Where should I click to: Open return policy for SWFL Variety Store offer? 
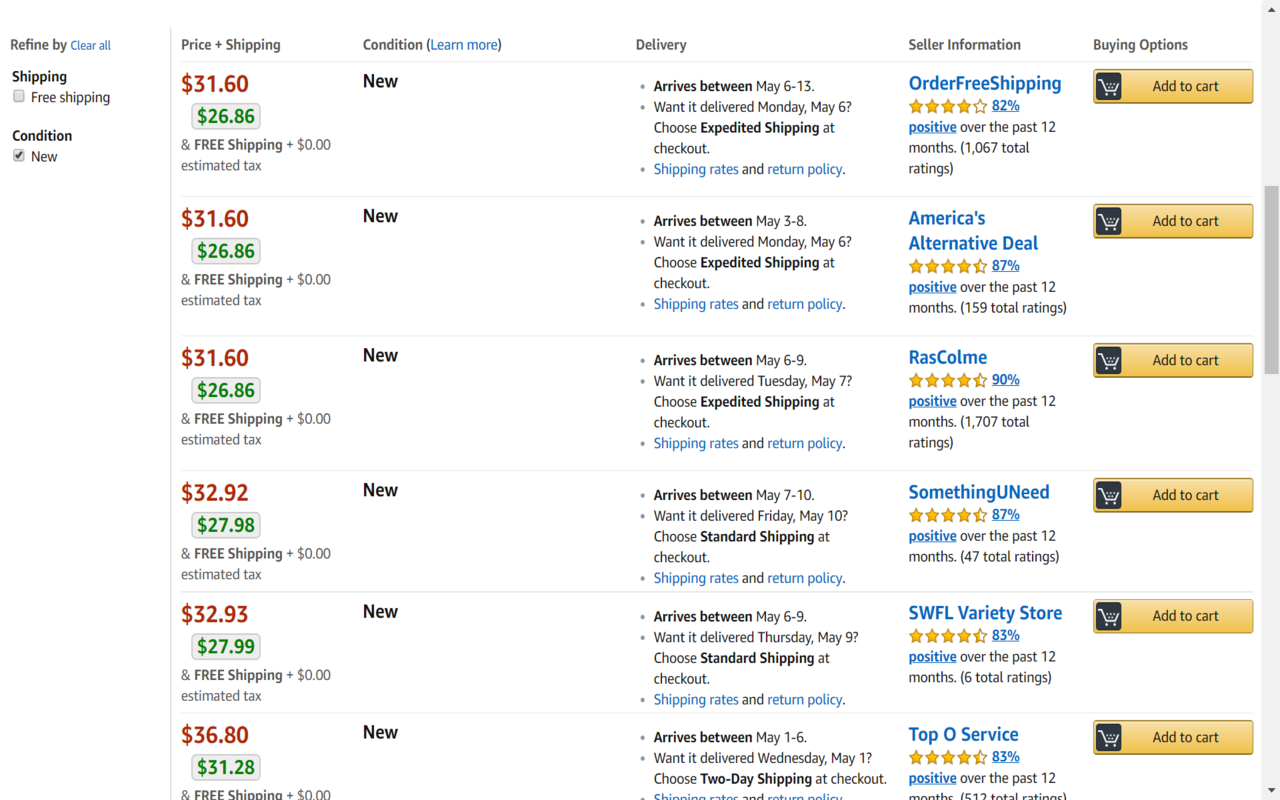(x=805, y=699)
